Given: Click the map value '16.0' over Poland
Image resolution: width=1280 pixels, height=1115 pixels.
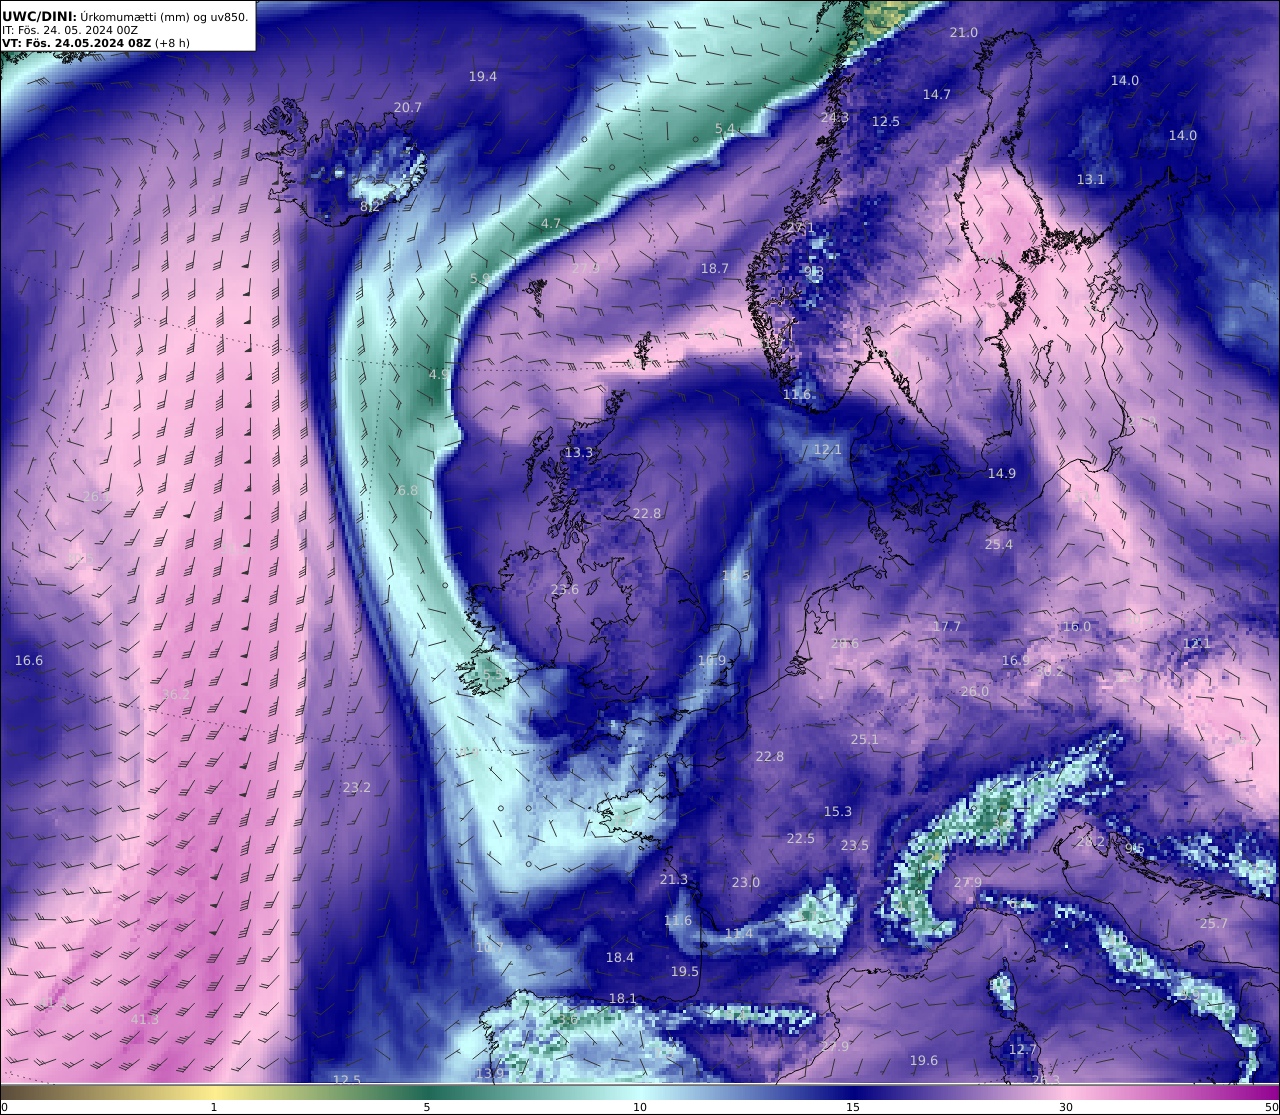Looking at the screenshot, I should [x=1077, y=627].
